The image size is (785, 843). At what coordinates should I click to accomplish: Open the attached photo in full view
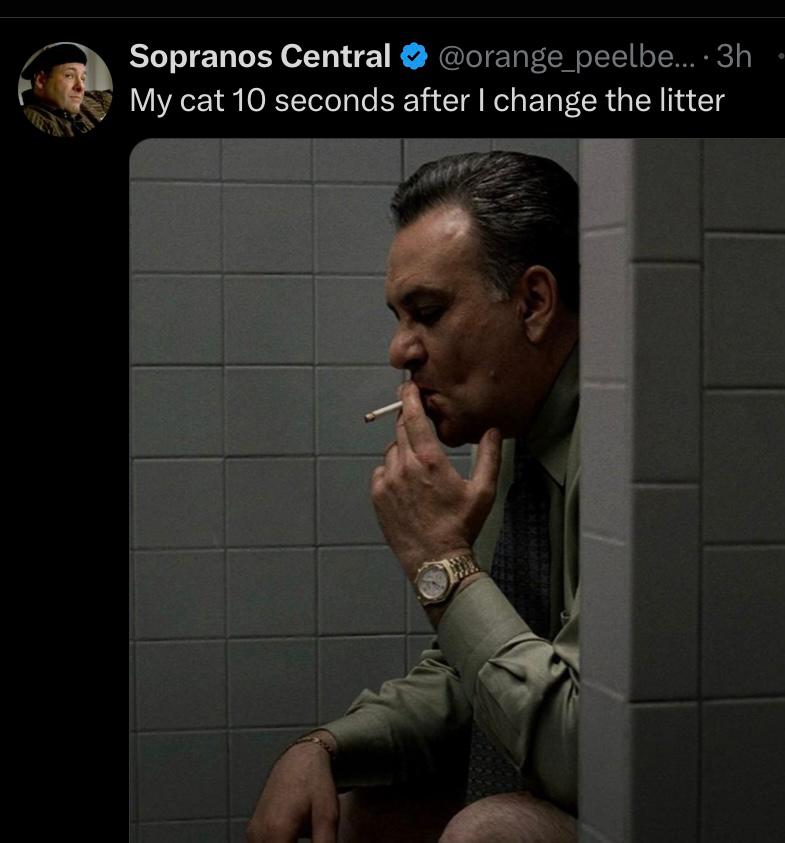(x=457, y=490)
